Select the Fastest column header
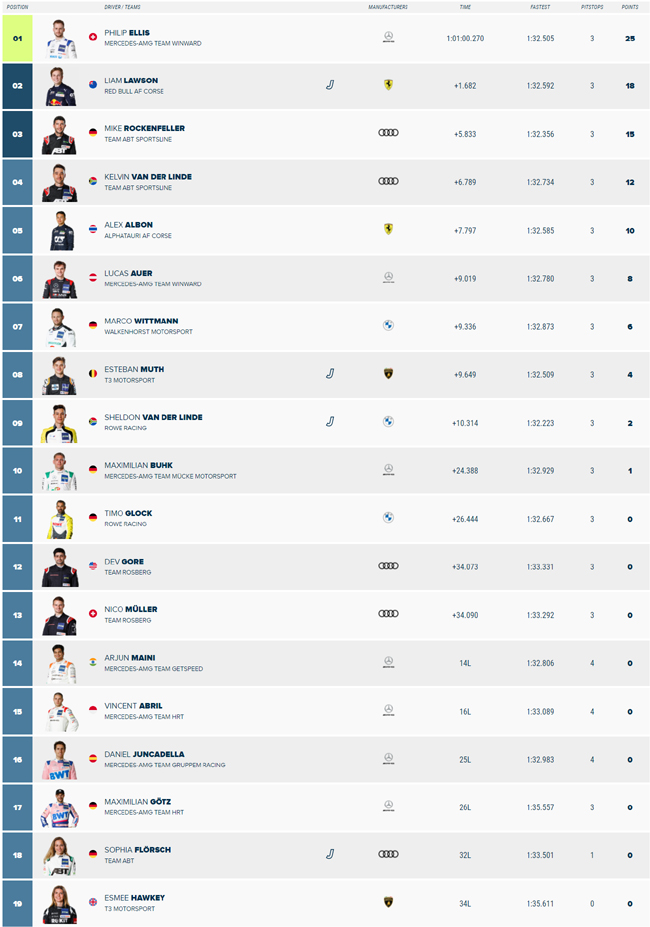 tap(540, 7)
